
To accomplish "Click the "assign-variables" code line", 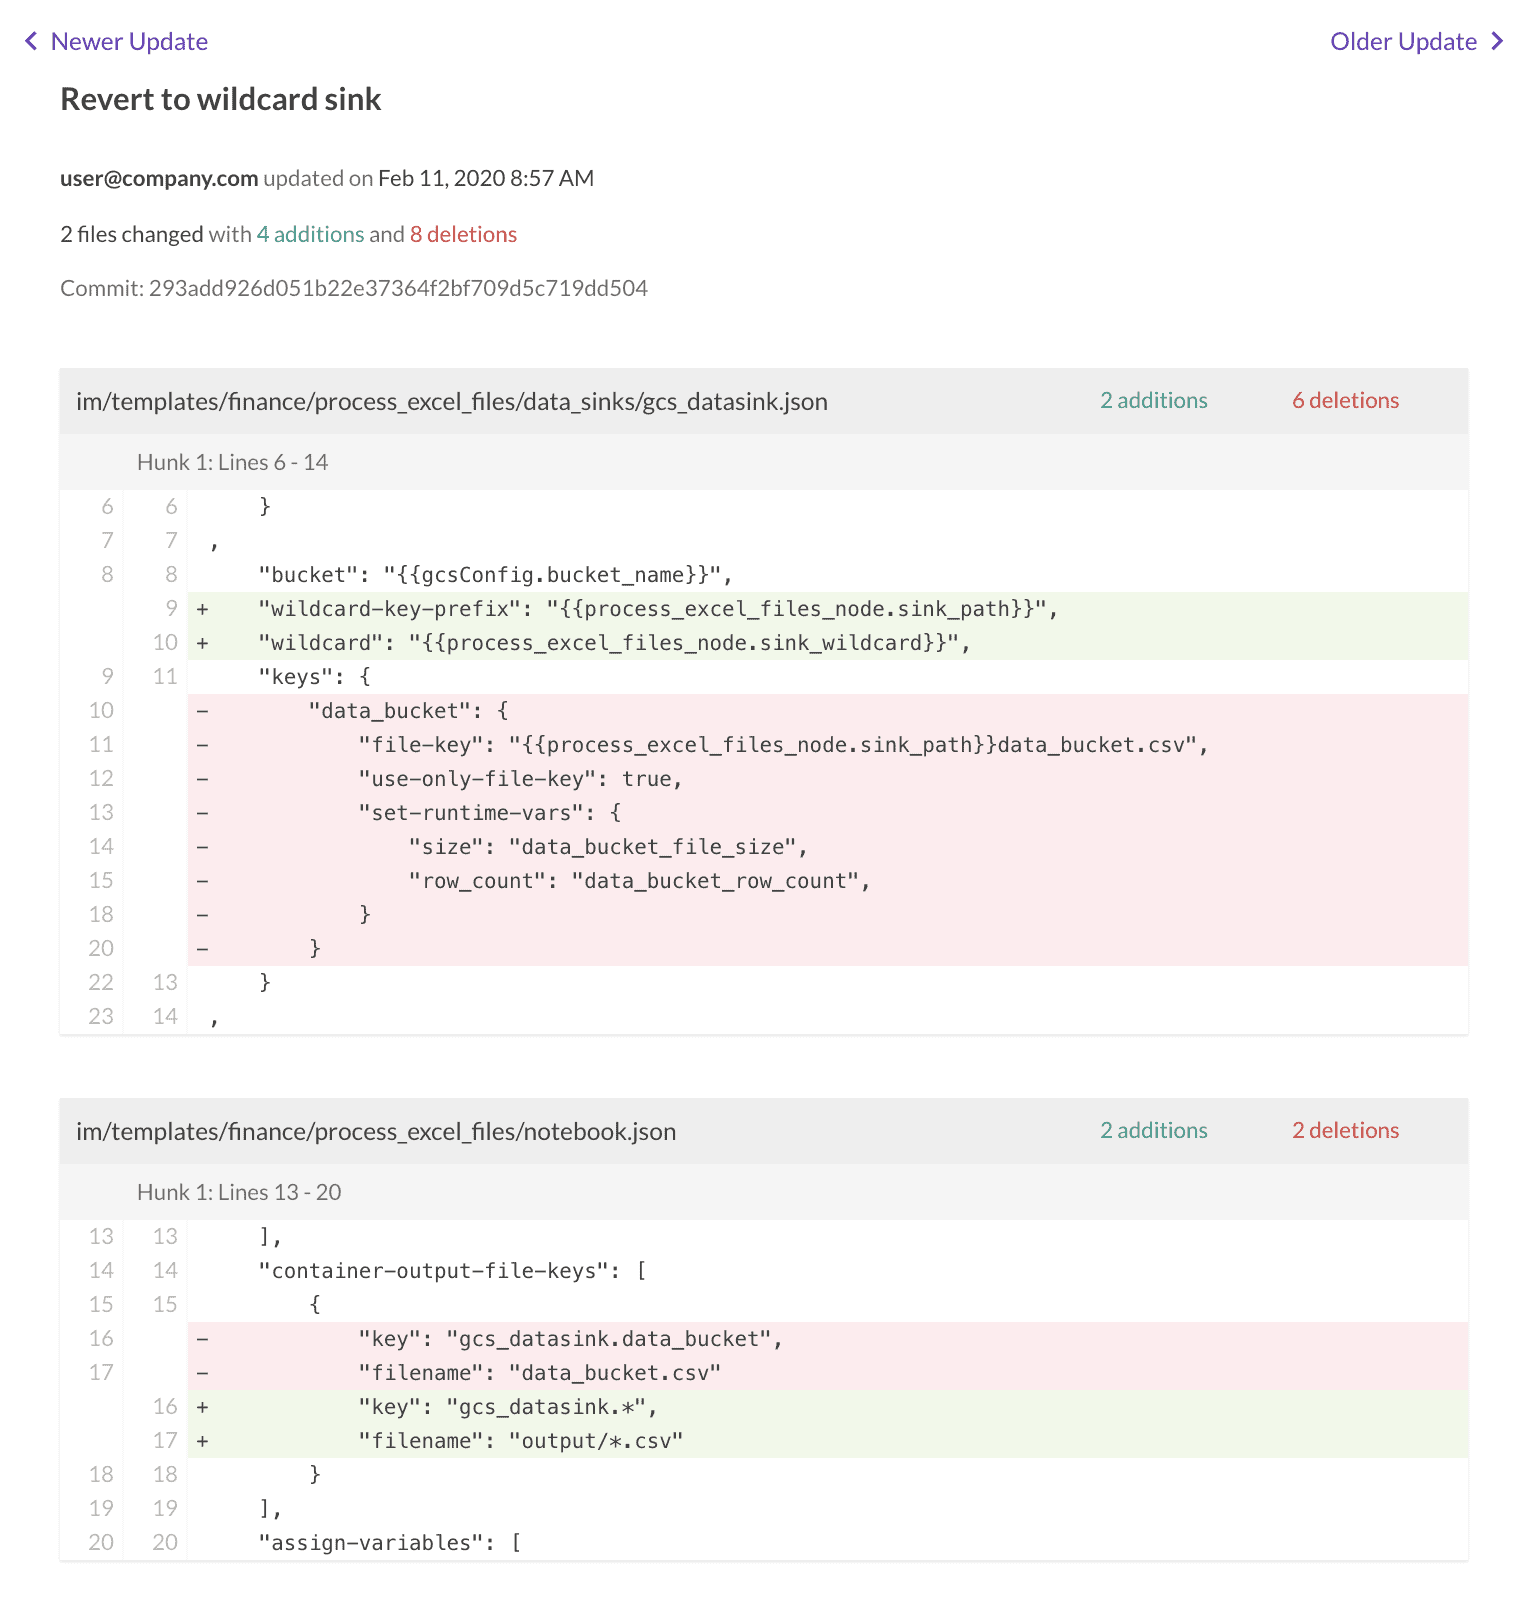I will 389,1543.
